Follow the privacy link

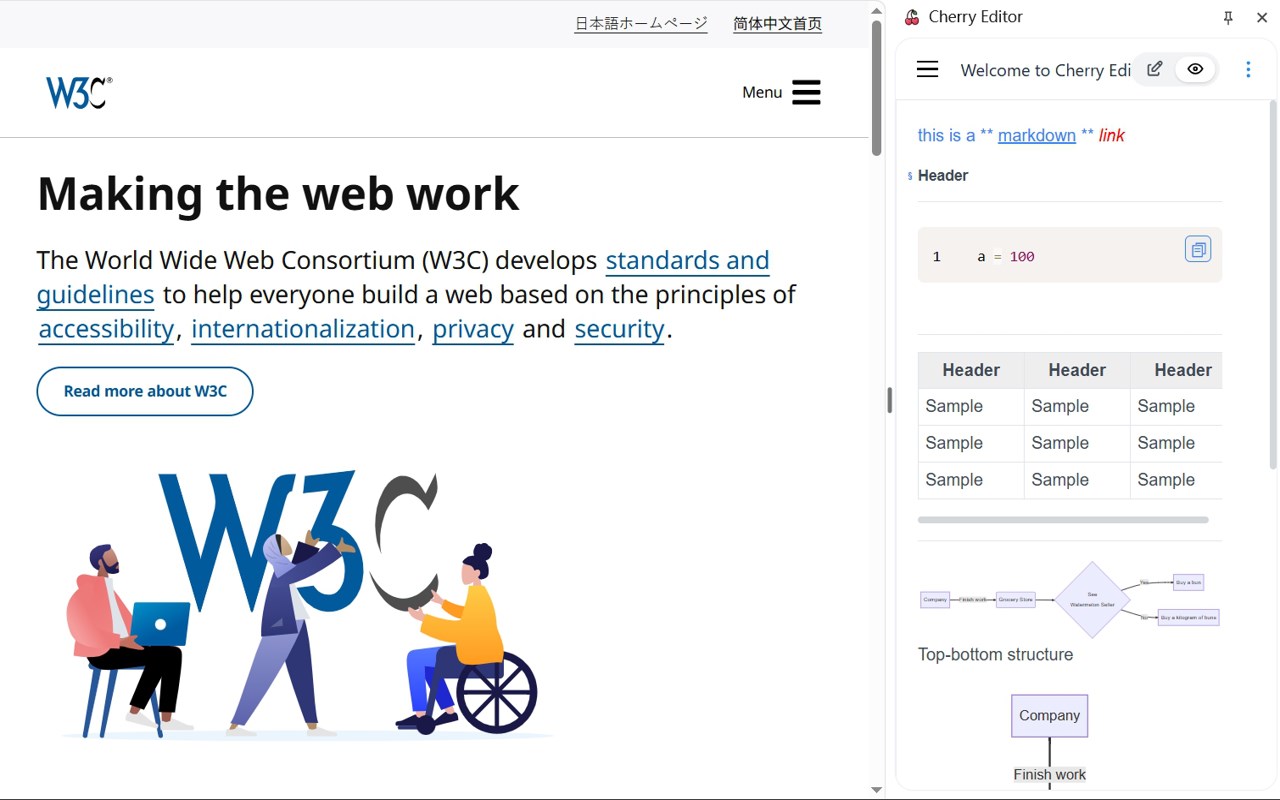tap(473, 329)
